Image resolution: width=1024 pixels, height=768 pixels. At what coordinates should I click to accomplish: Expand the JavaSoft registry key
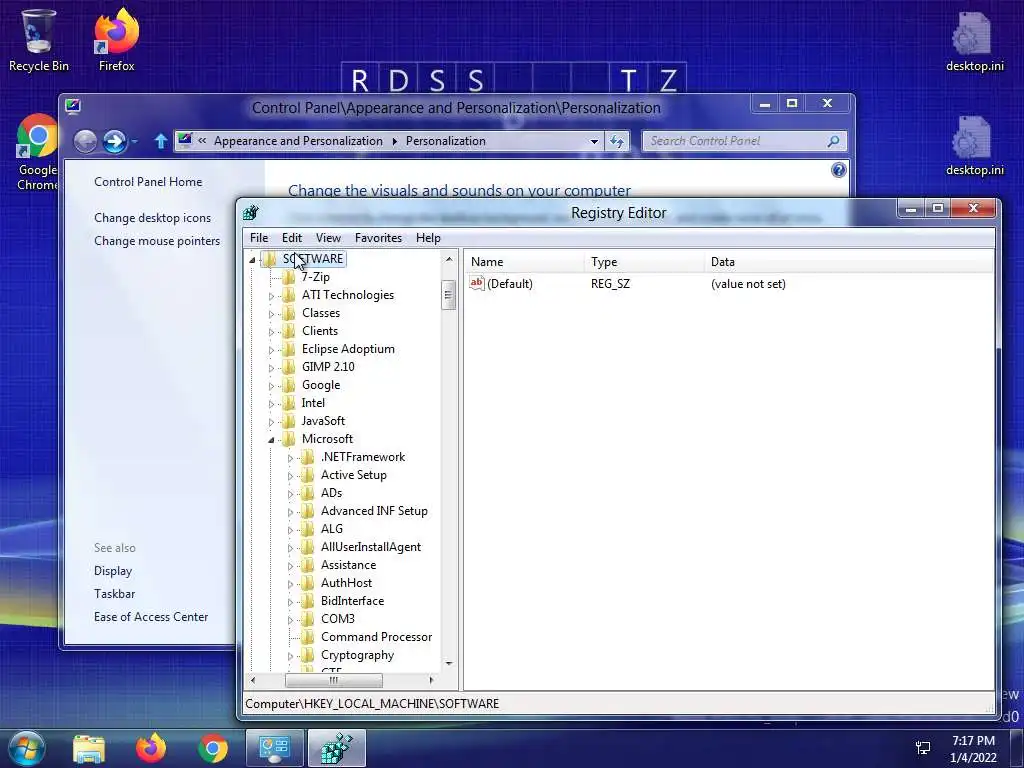(x=272, y=422)
